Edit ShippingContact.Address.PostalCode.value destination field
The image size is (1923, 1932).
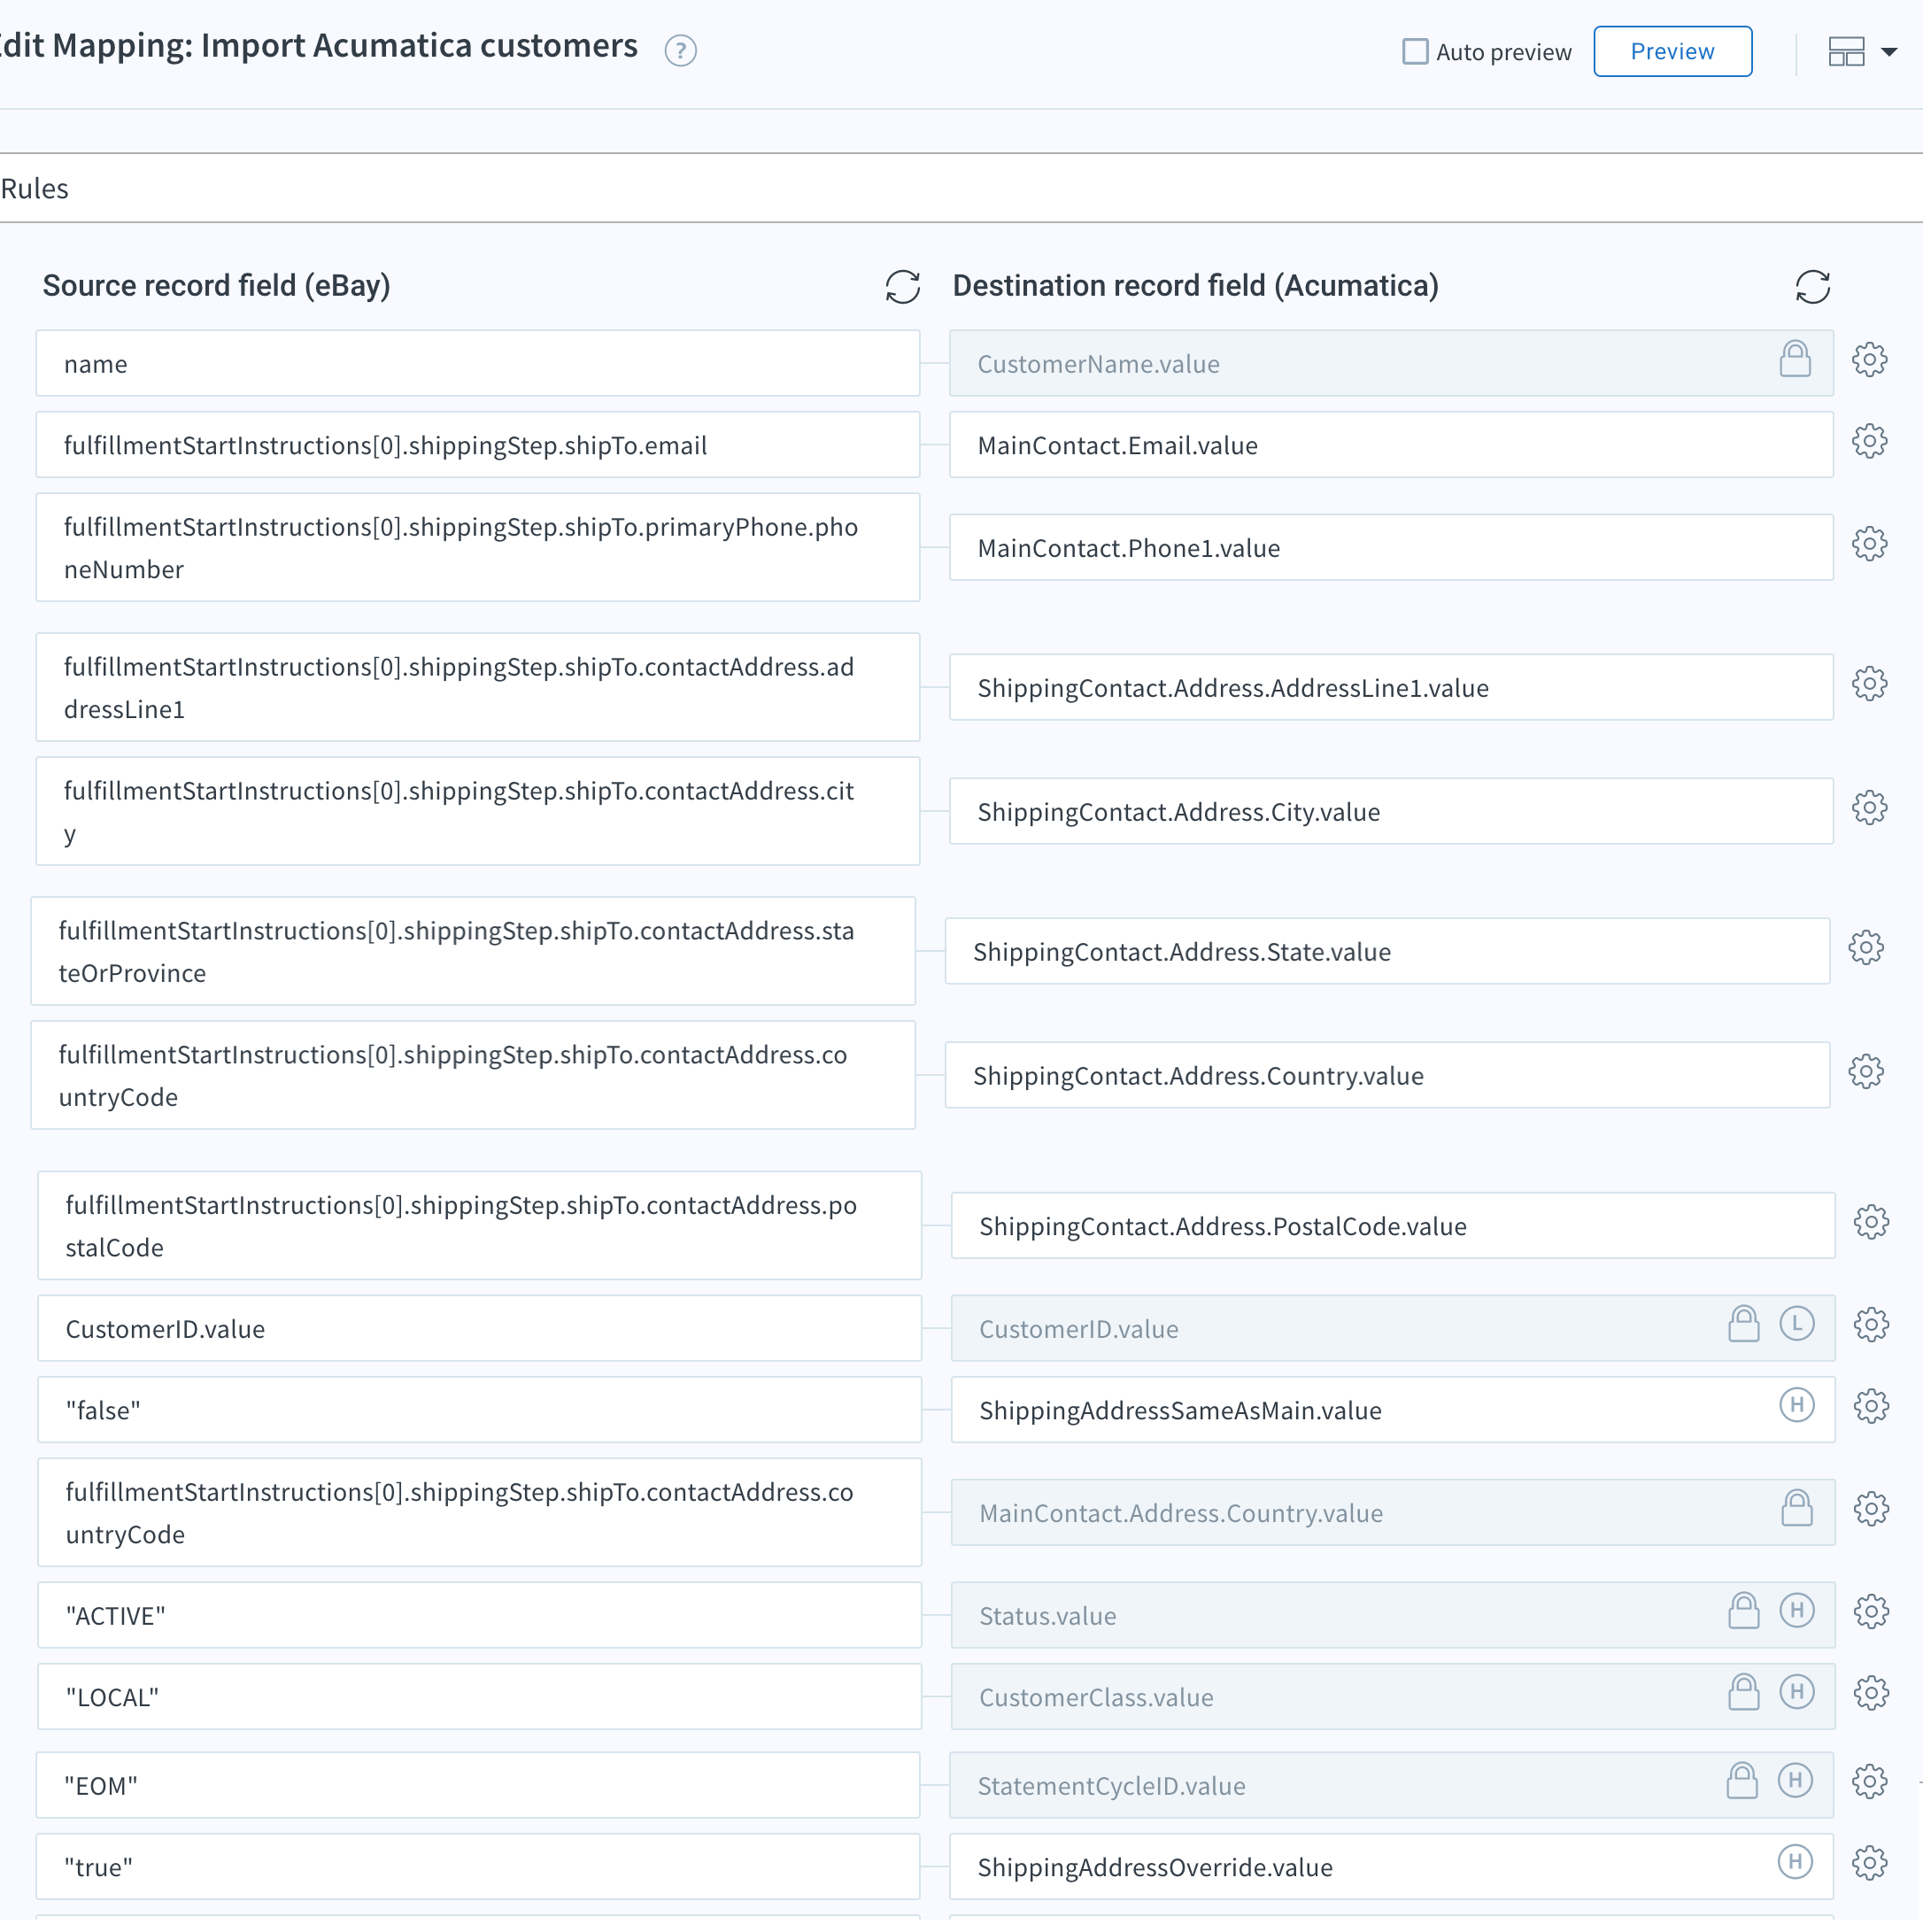[x=1393, y=1226]
